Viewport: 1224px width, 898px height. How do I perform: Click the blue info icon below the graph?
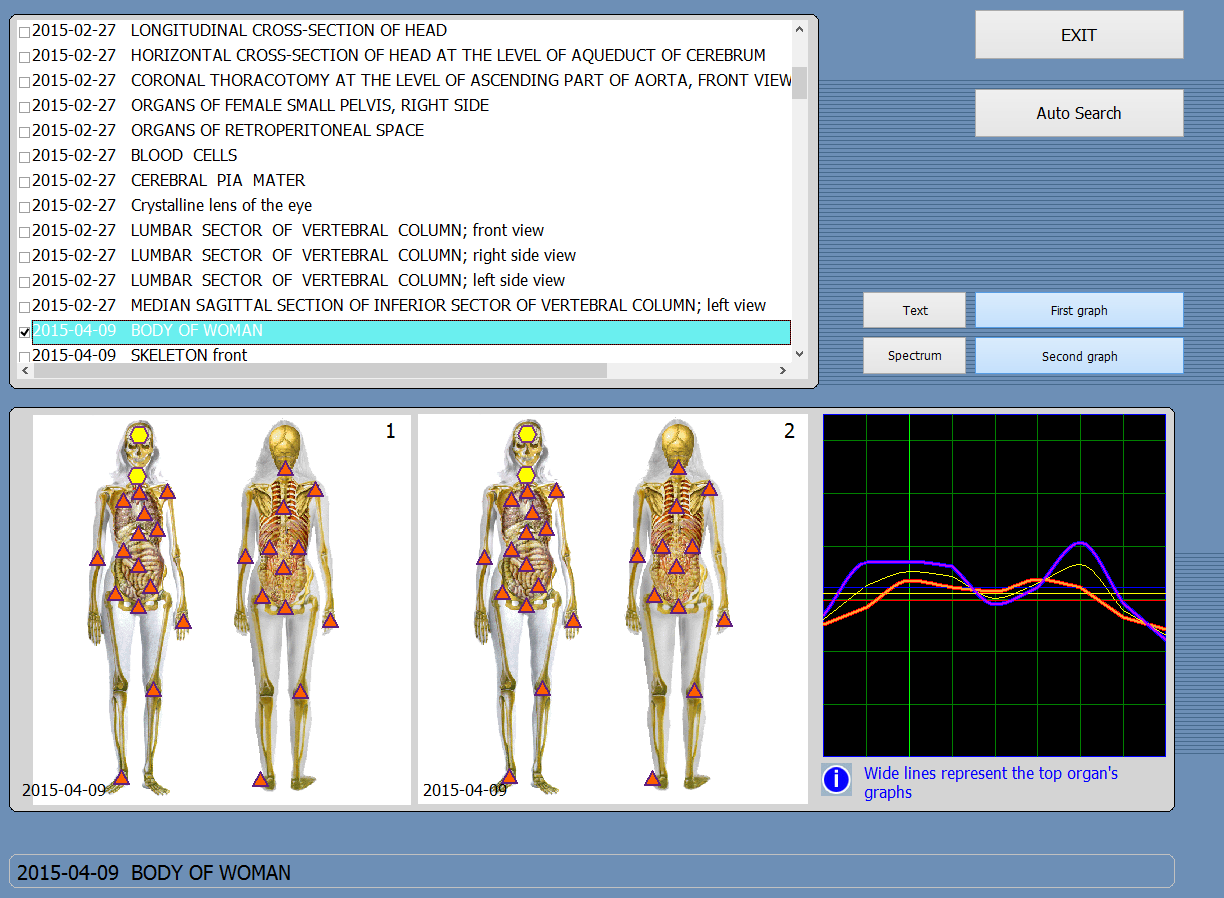pyautogui.click(x=836, y=779)
